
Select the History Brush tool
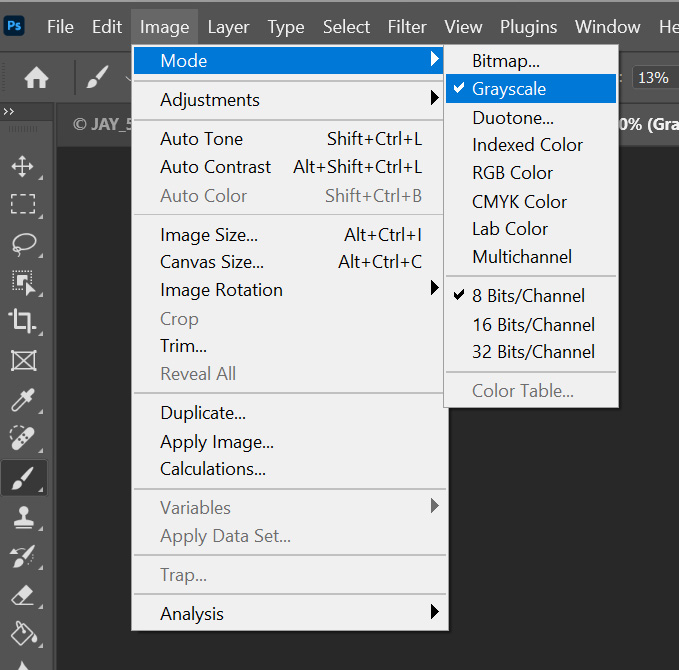tap(23, 556)
